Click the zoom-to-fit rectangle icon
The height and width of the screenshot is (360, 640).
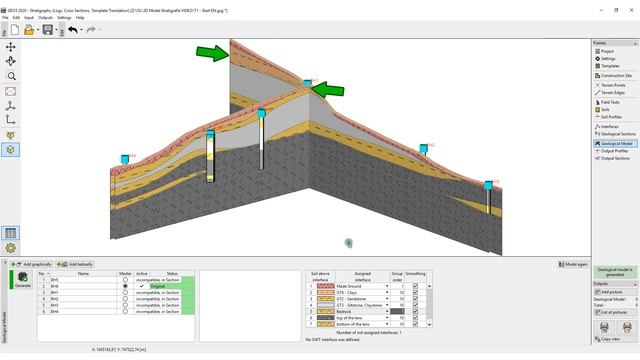[x=11, y=91]
